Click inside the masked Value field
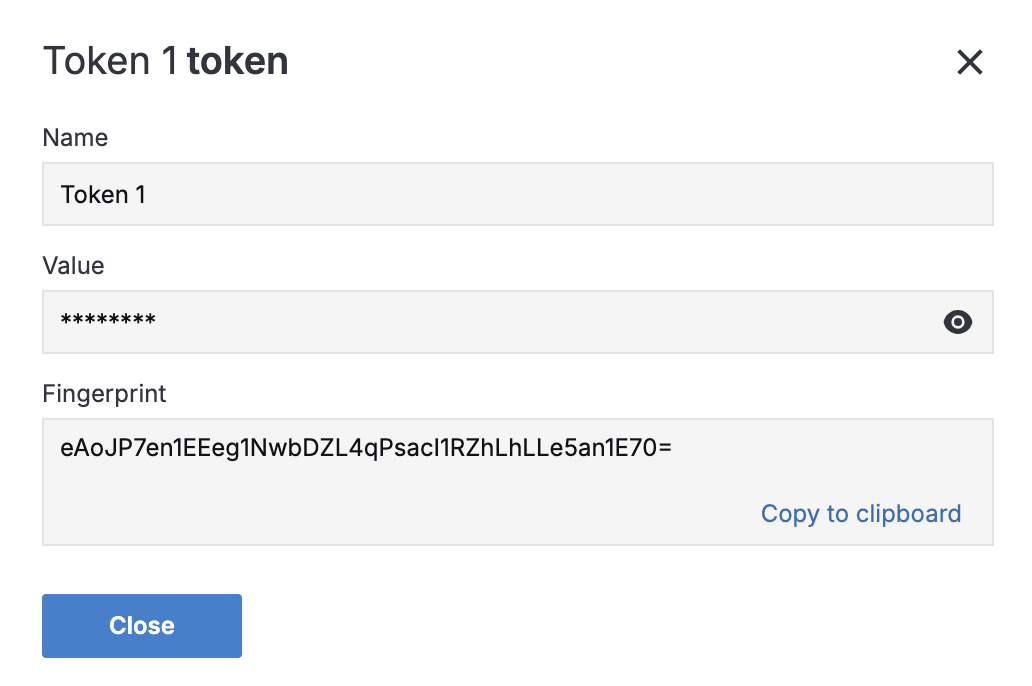 (480, 322)
